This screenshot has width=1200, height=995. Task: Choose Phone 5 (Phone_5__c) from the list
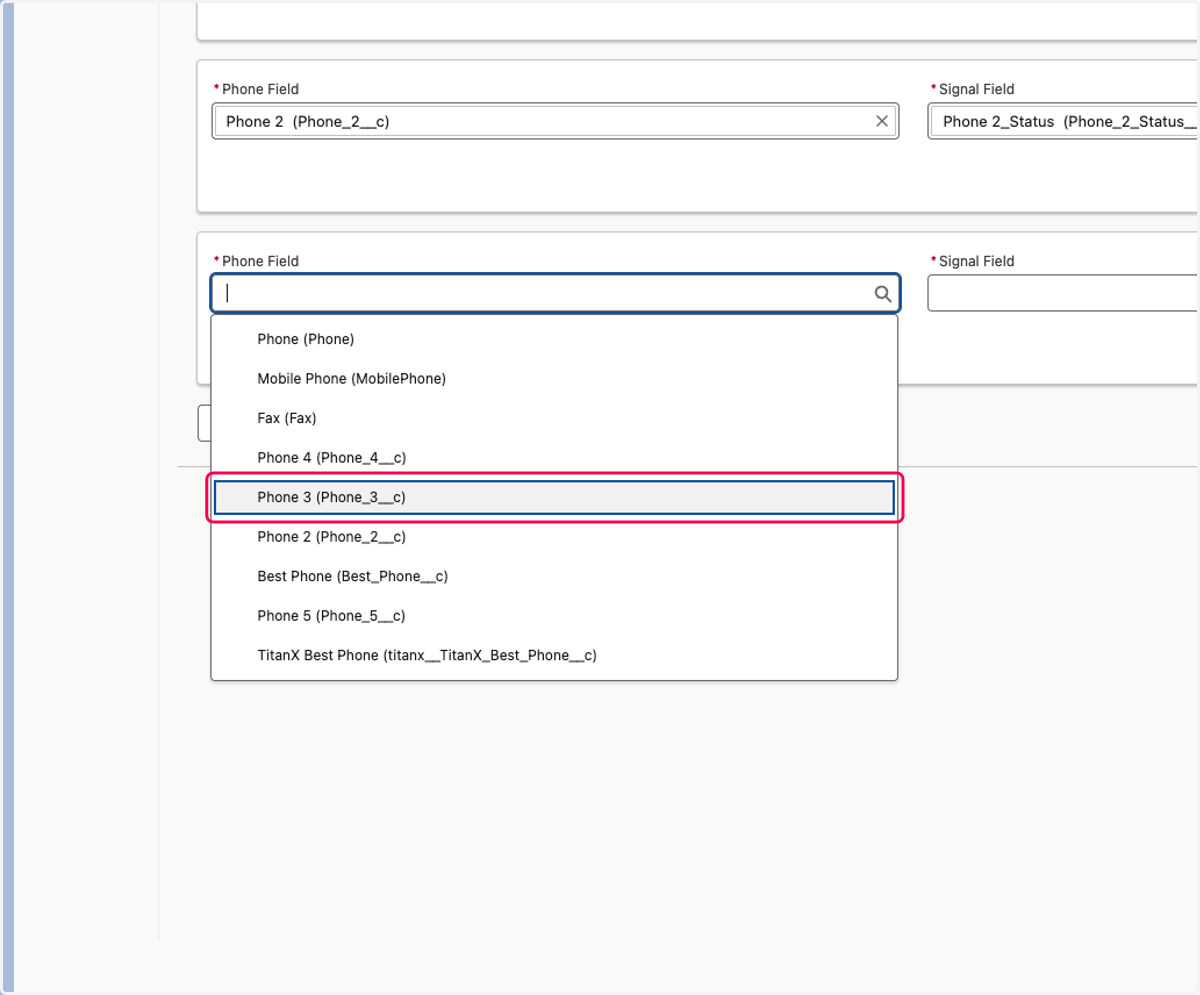tap(554, 616)
